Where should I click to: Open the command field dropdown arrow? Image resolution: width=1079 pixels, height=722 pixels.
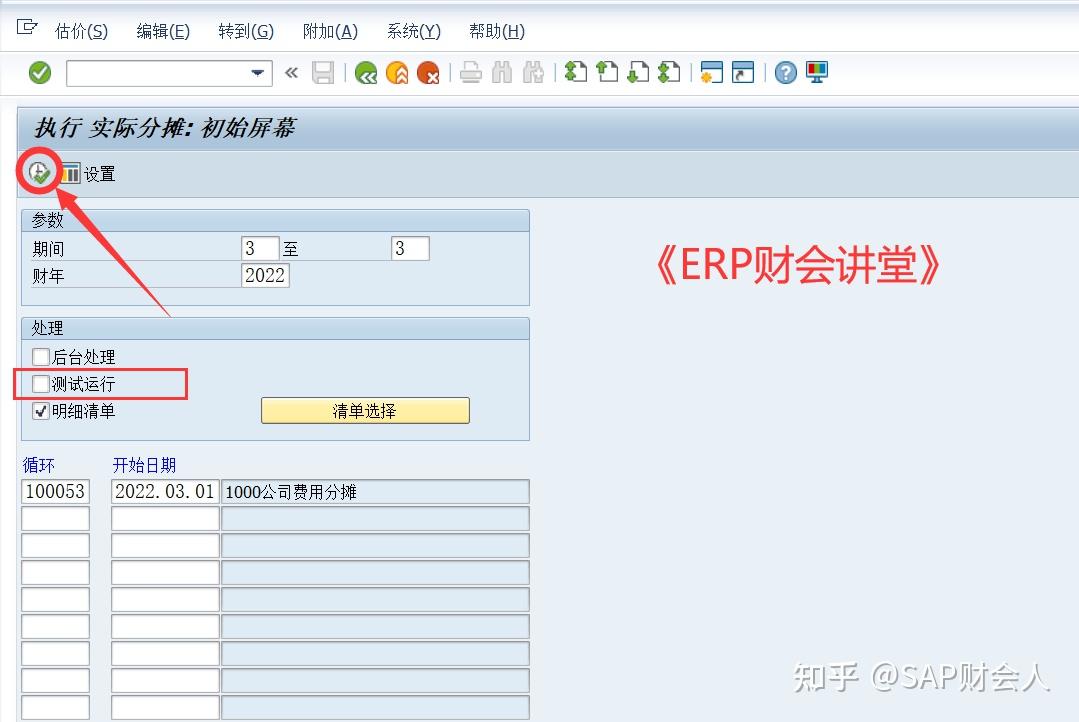coord(256,72)
